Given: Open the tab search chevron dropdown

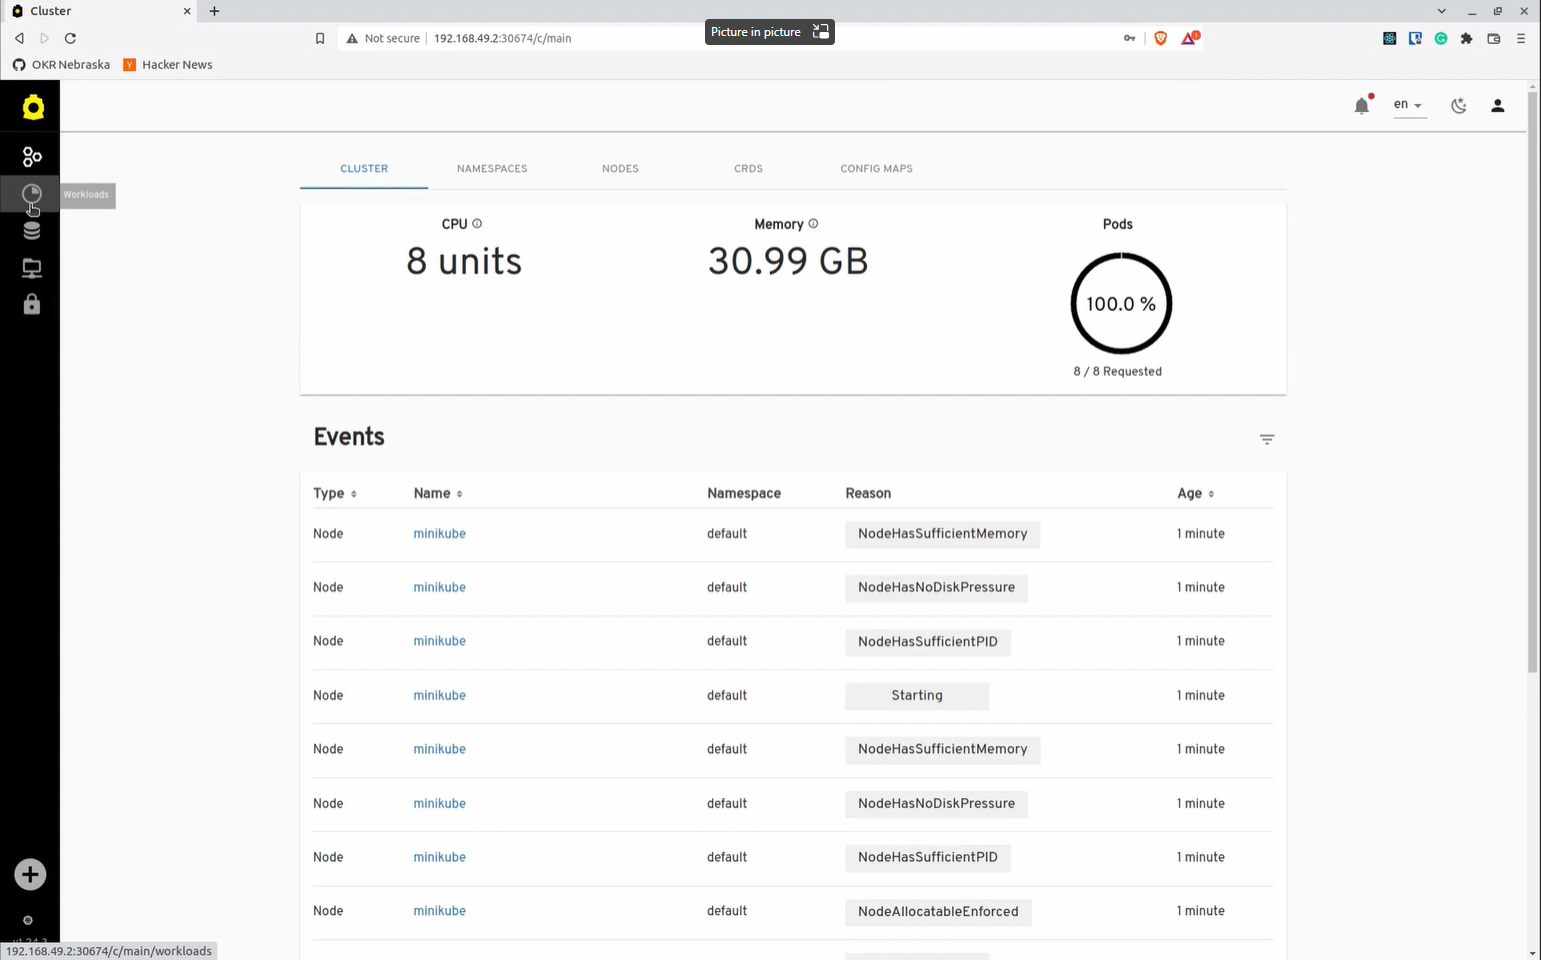Looking at the screenshot, I should tap(1440, 10).
